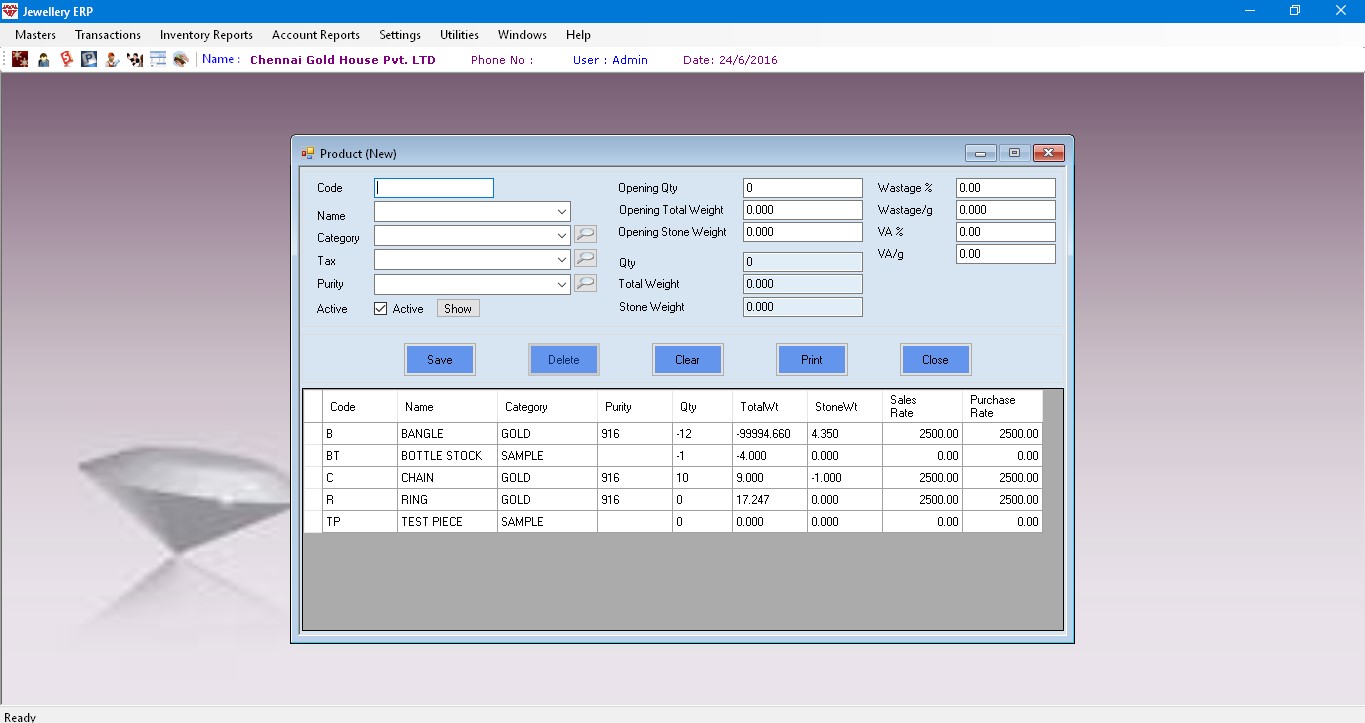
Task: Open the Account Reports menu
Action: tap(316, 35)
